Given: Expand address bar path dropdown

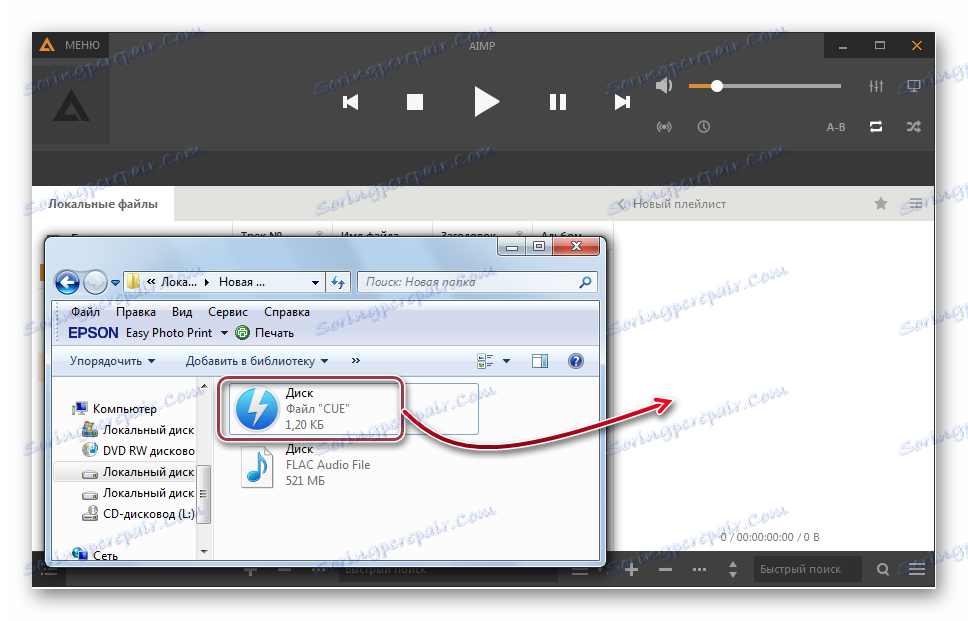Looking at the screenshot, I should tap(315, 283).
